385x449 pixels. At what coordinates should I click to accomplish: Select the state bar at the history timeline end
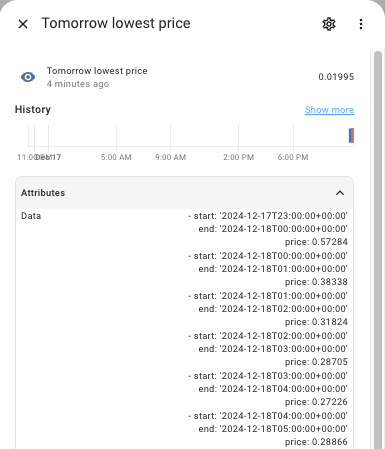351,136
